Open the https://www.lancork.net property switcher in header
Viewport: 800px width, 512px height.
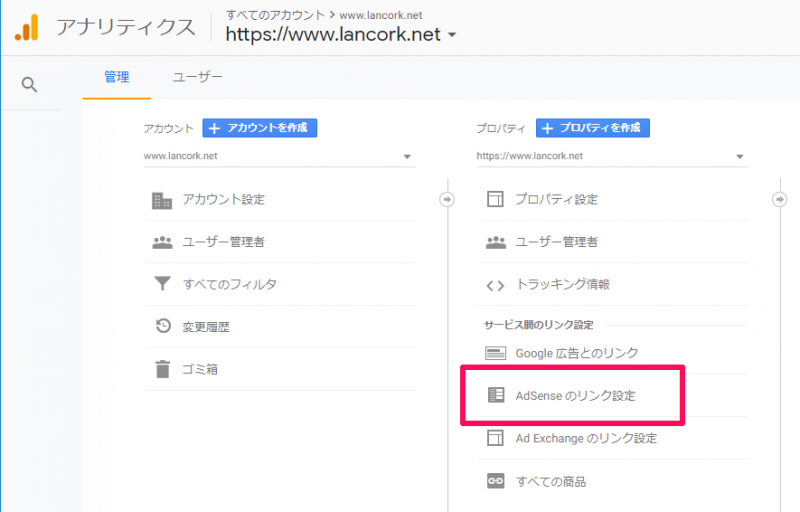tap(341, 35)
